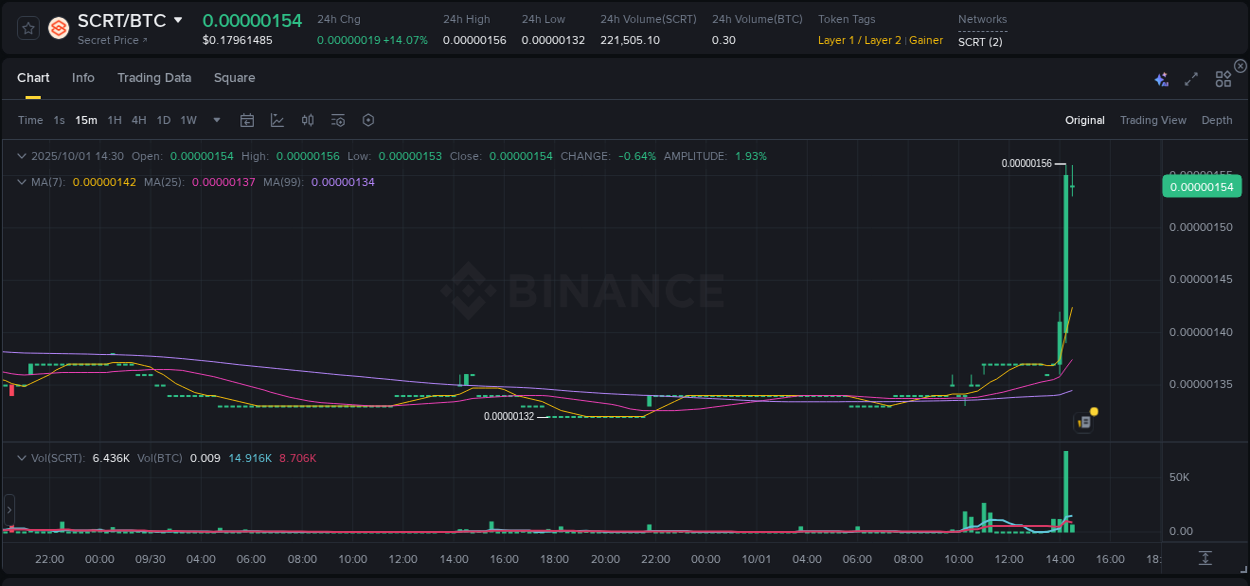
Task: Switch to the Trading Data tab
Action: (154, 77)
